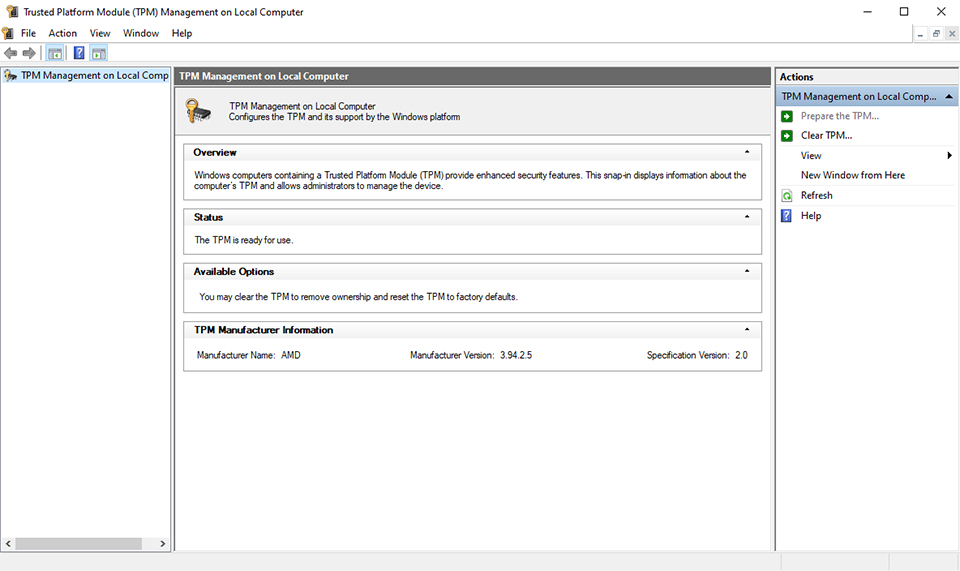The height and width of the screenshot is (571, 960).
Task: Collapse the Actions pane TPM Management header
Action: tap(947, 97)
